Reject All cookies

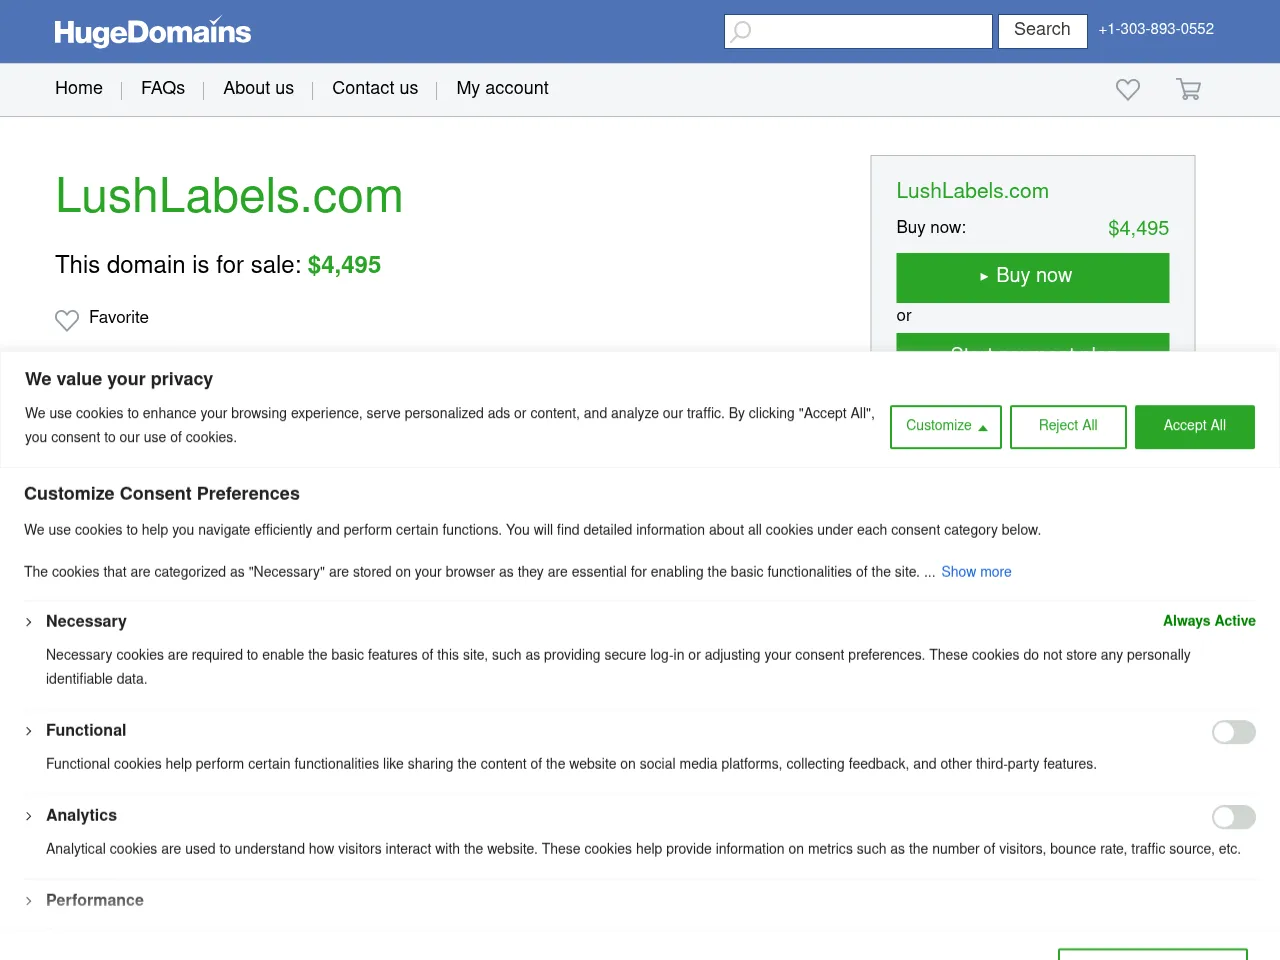[x=1068, y=426]
